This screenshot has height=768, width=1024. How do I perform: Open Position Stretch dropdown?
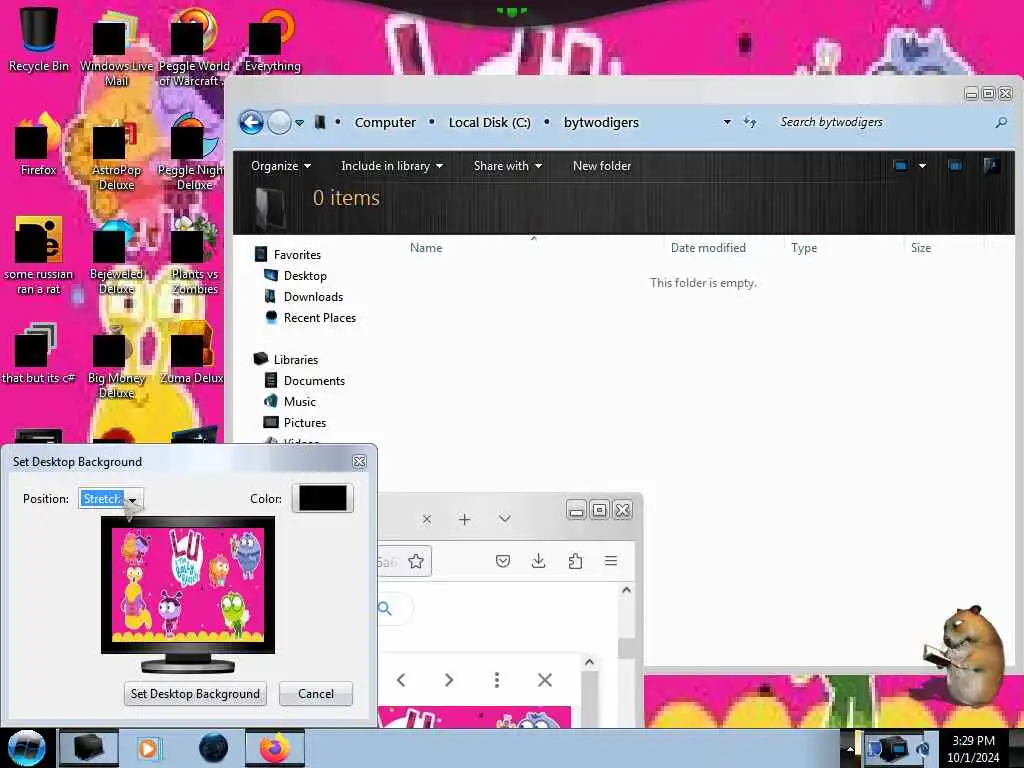tap(110, 499)
